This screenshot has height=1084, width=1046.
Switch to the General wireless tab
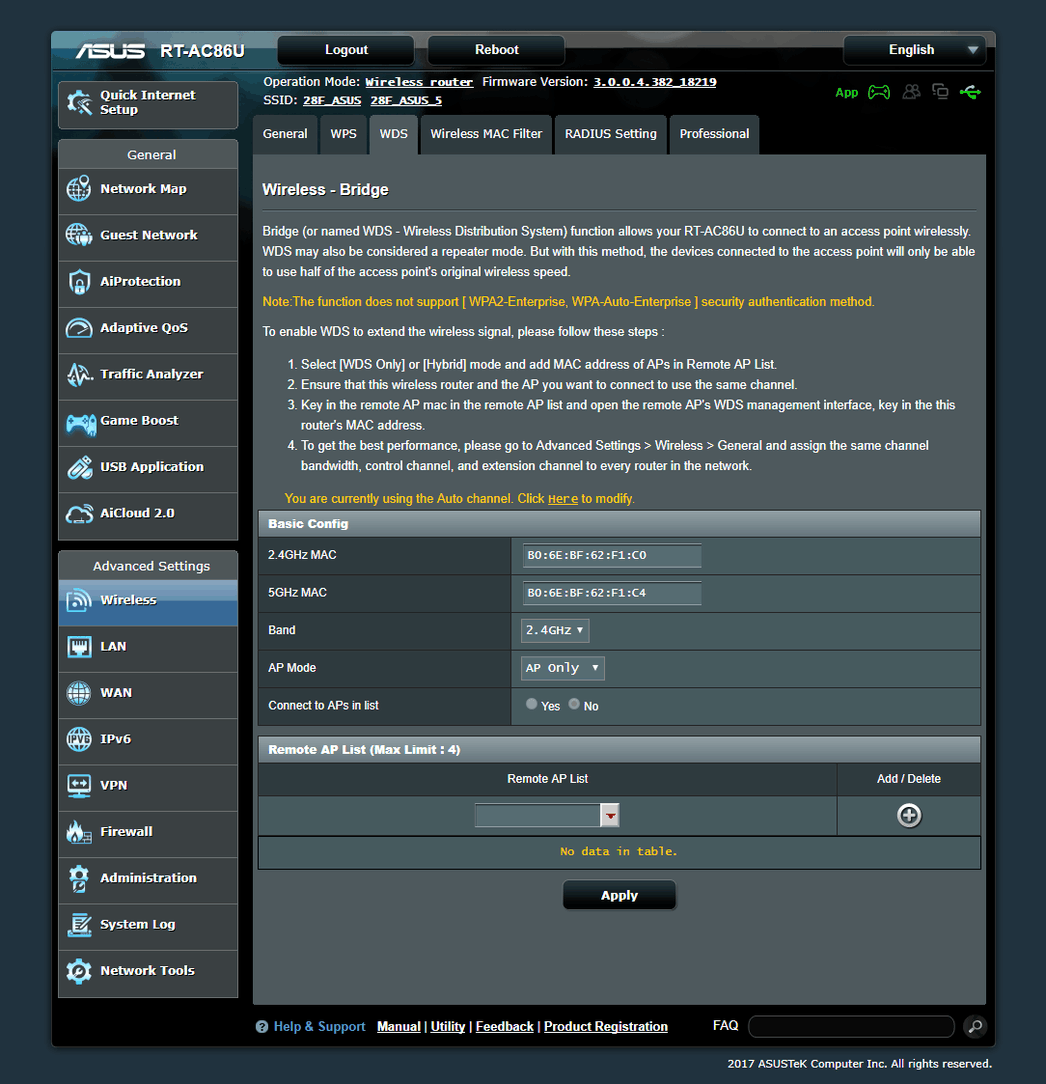point(285,134)
